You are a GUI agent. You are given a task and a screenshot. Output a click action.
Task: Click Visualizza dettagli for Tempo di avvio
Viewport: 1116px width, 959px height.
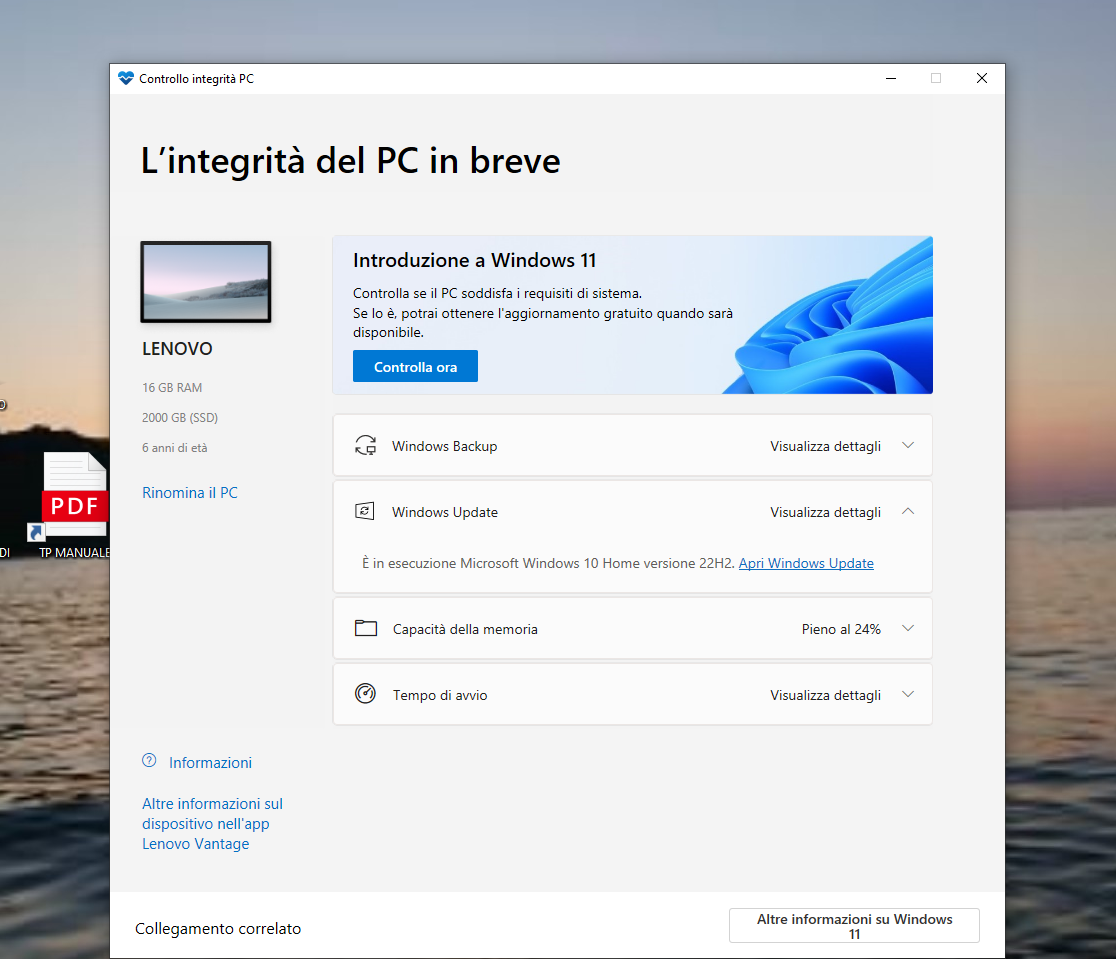[826, 696]
